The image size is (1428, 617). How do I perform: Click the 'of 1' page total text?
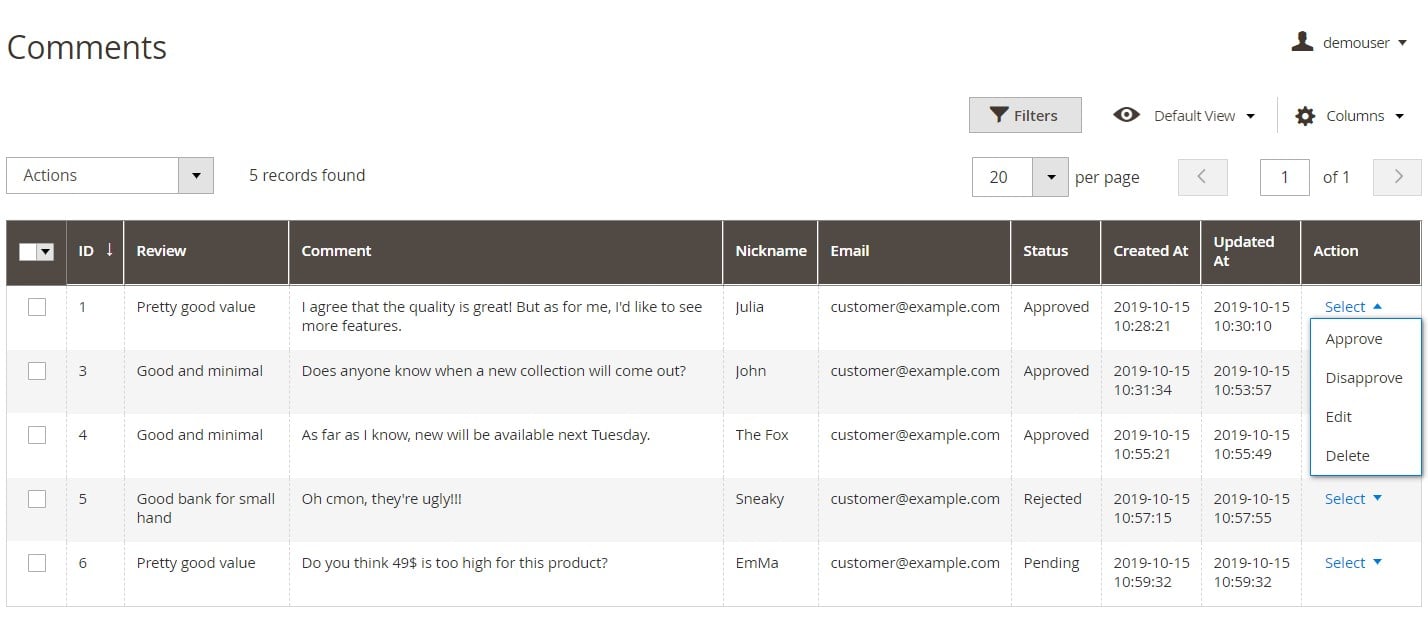(x=1336, y=177)
